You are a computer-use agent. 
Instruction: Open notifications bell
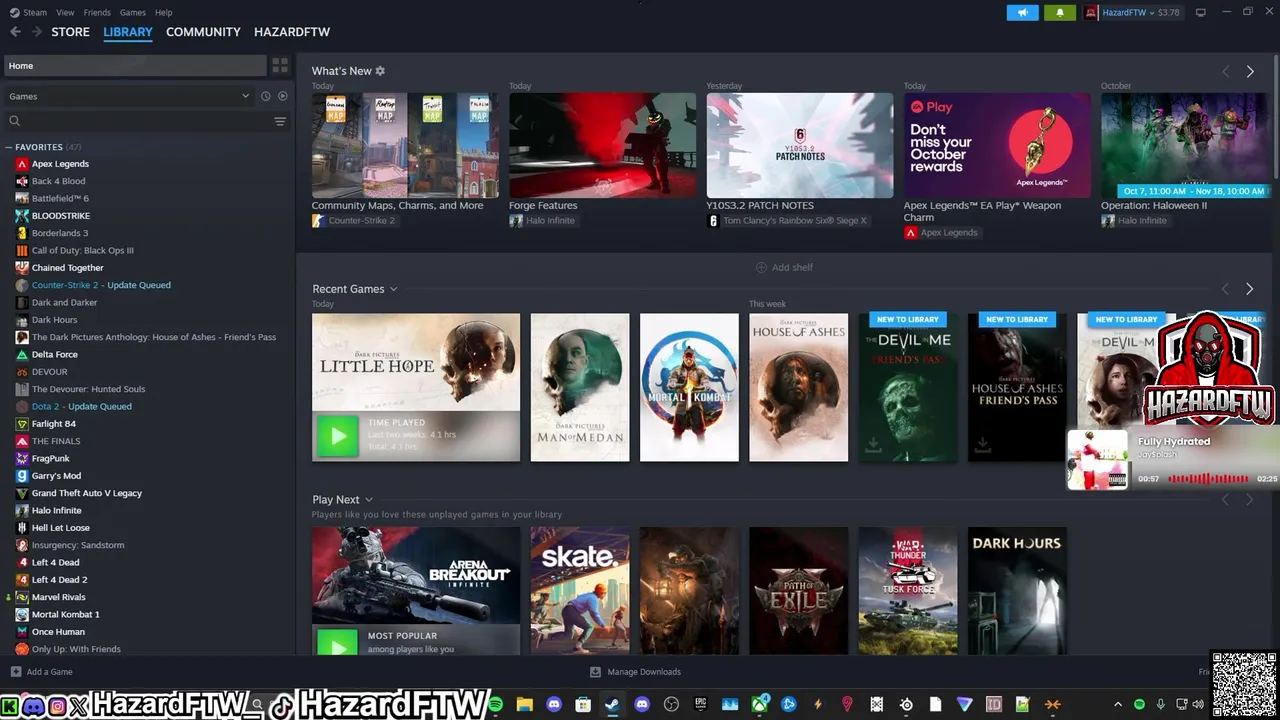coord(1060,12)
